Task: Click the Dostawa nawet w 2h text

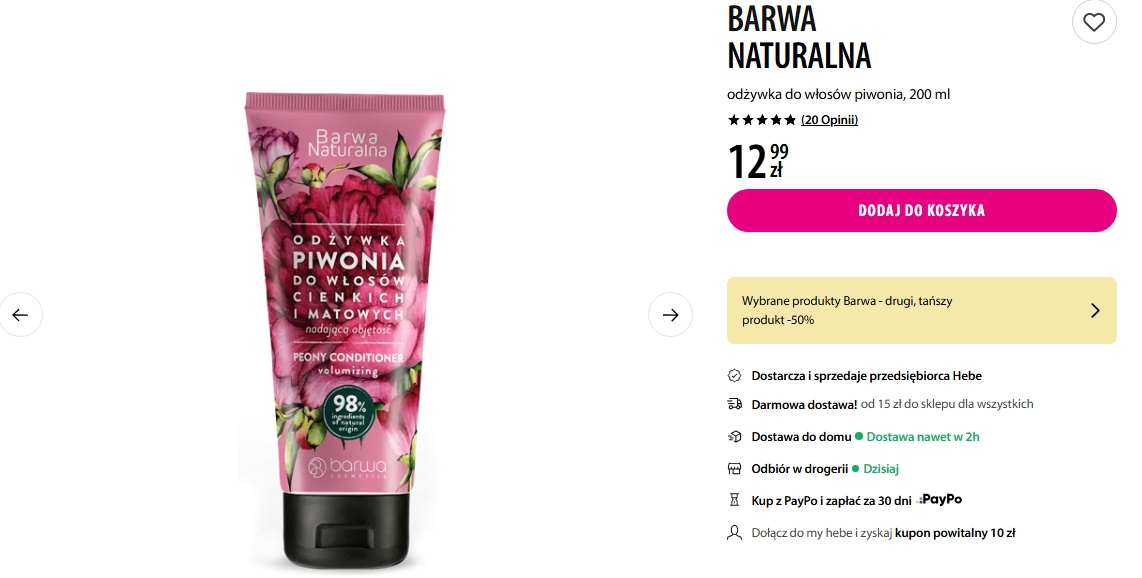Action: click(923, 437)
